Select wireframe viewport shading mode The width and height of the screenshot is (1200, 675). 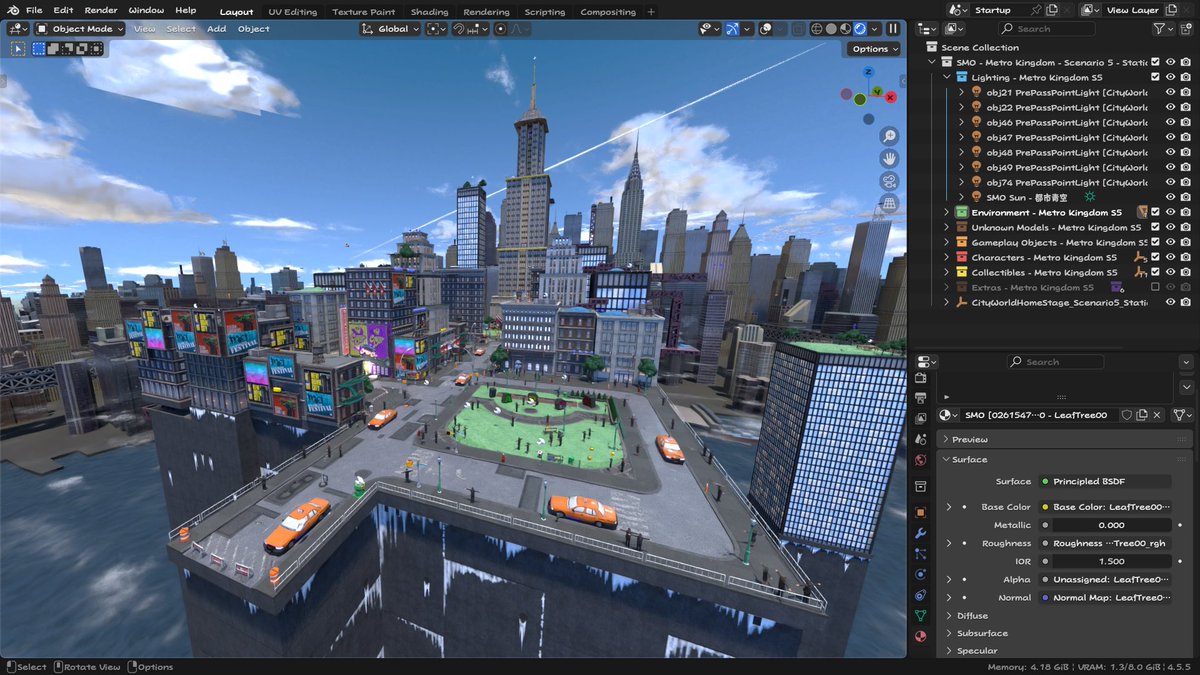point(817,29)
